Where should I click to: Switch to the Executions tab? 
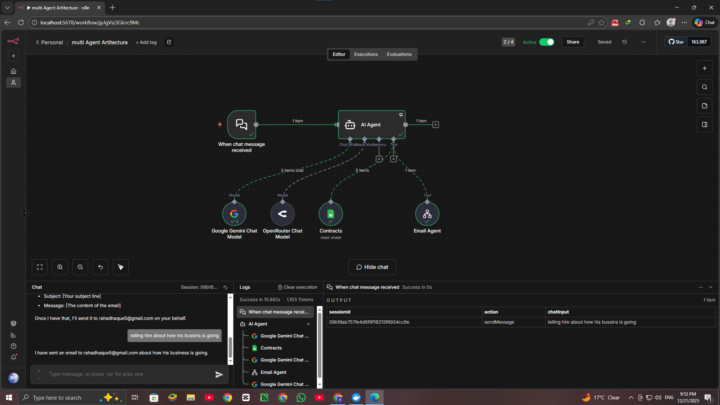coord(366,54)
